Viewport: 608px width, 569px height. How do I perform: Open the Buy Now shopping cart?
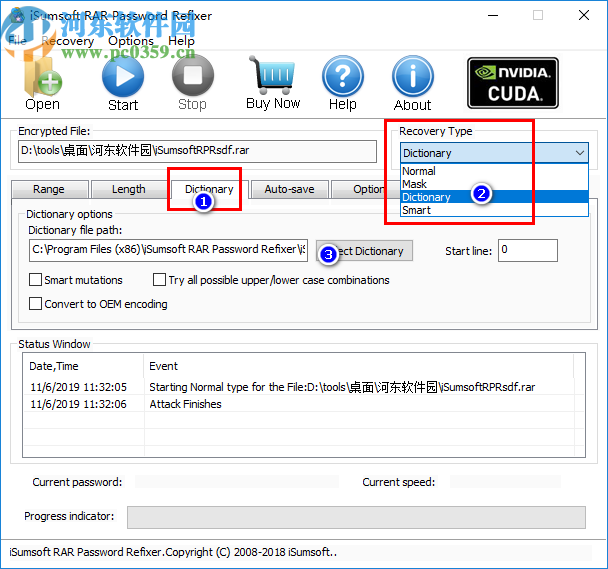[x=273, y=82]
